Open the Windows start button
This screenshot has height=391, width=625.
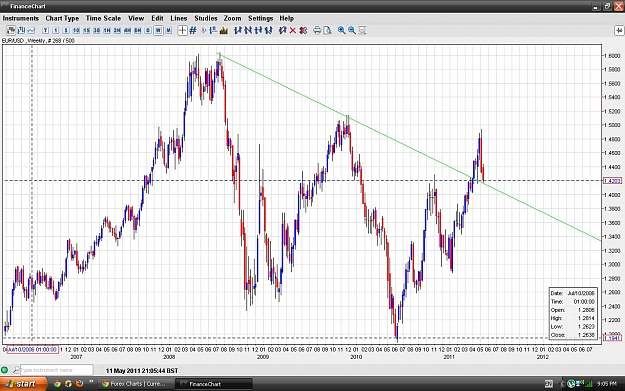click(x=23, y=384)
